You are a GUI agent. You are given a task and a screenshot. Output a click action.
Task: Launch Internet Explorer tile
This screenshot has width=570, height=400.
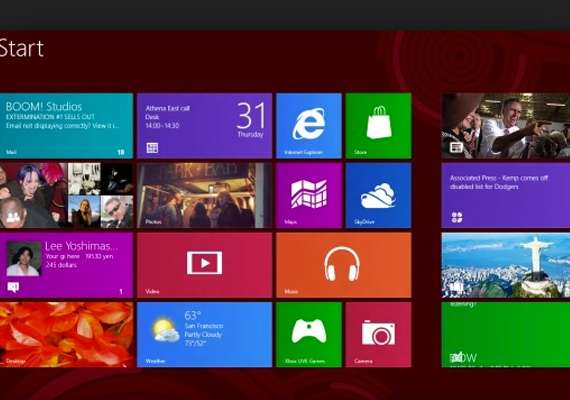tap(309, 125)
